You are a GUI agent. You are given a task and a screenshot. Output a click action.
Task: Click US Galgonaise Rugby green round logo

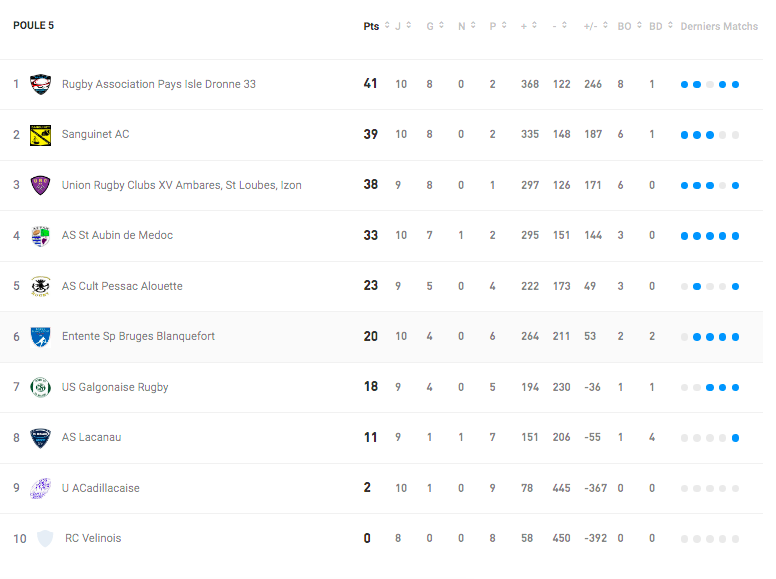(41, 387)
